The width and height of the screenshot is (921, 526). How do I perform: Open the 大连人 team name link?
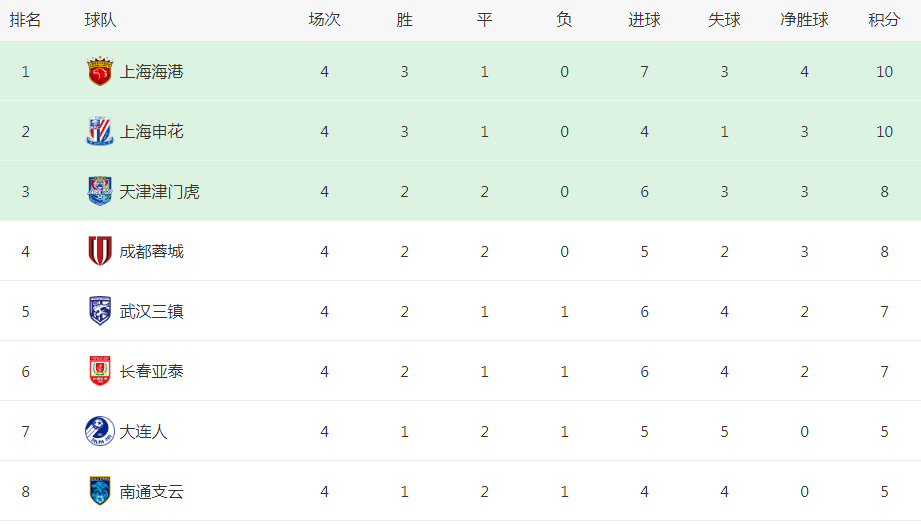[144, 432]
